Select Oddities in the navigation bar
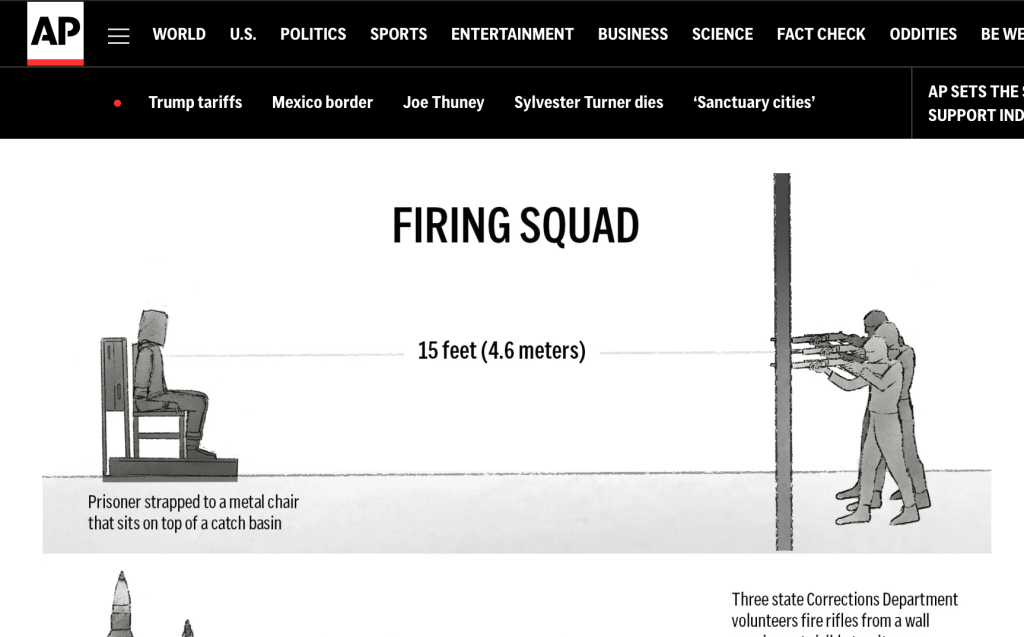The height and width of the screenshot is (637, 1024). click(x=923, y=34)
